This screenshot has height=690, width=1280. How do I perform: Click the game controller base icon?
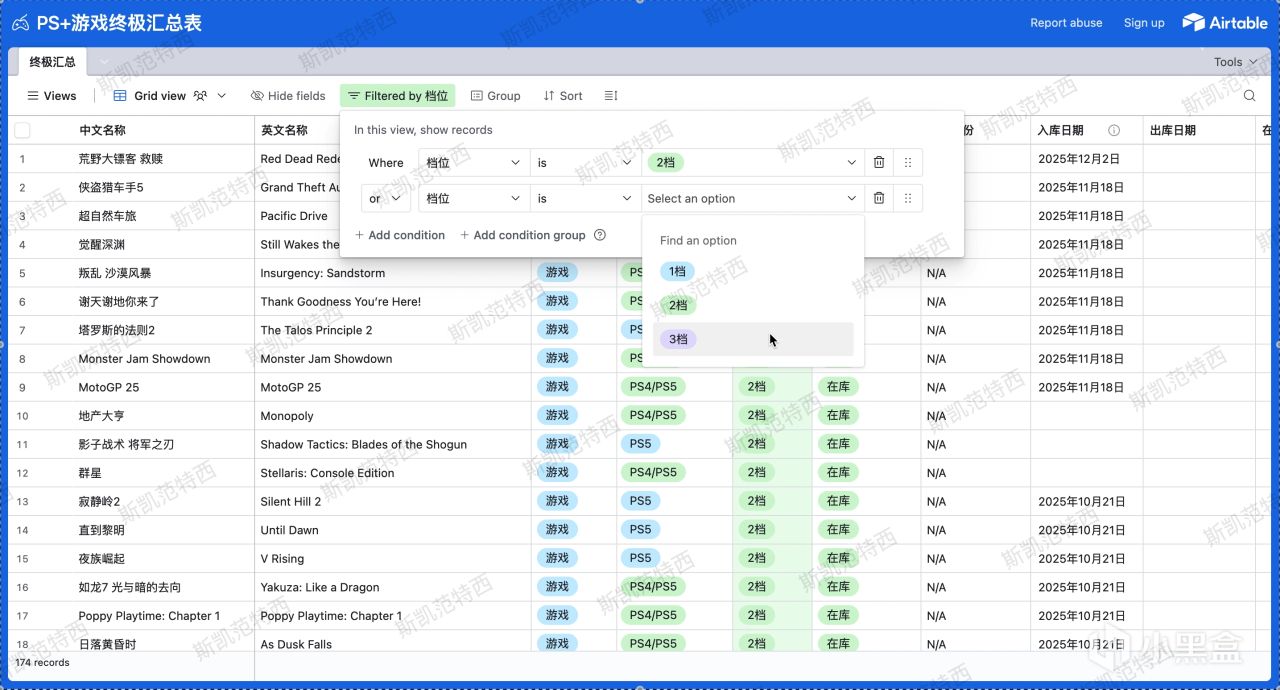tap(20, 23)
